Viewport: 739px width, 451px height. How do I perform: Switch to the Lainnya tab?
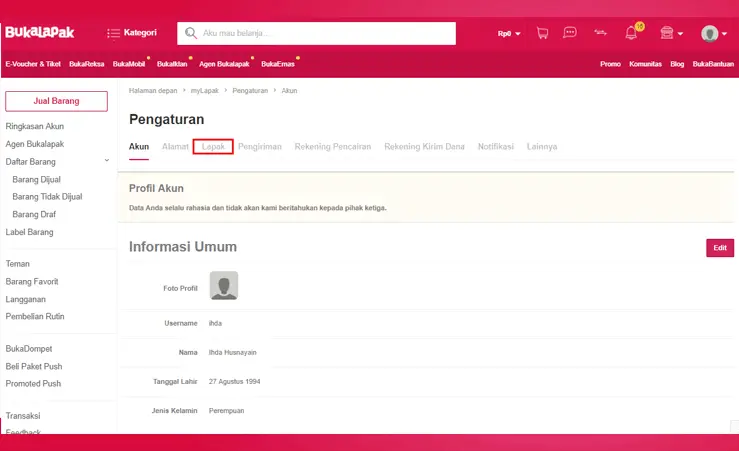tap(542, 147)
